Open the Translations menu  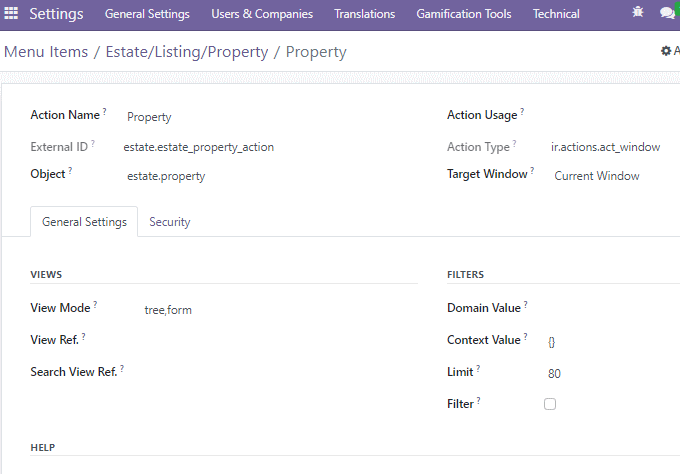click(x=364, y=14)
